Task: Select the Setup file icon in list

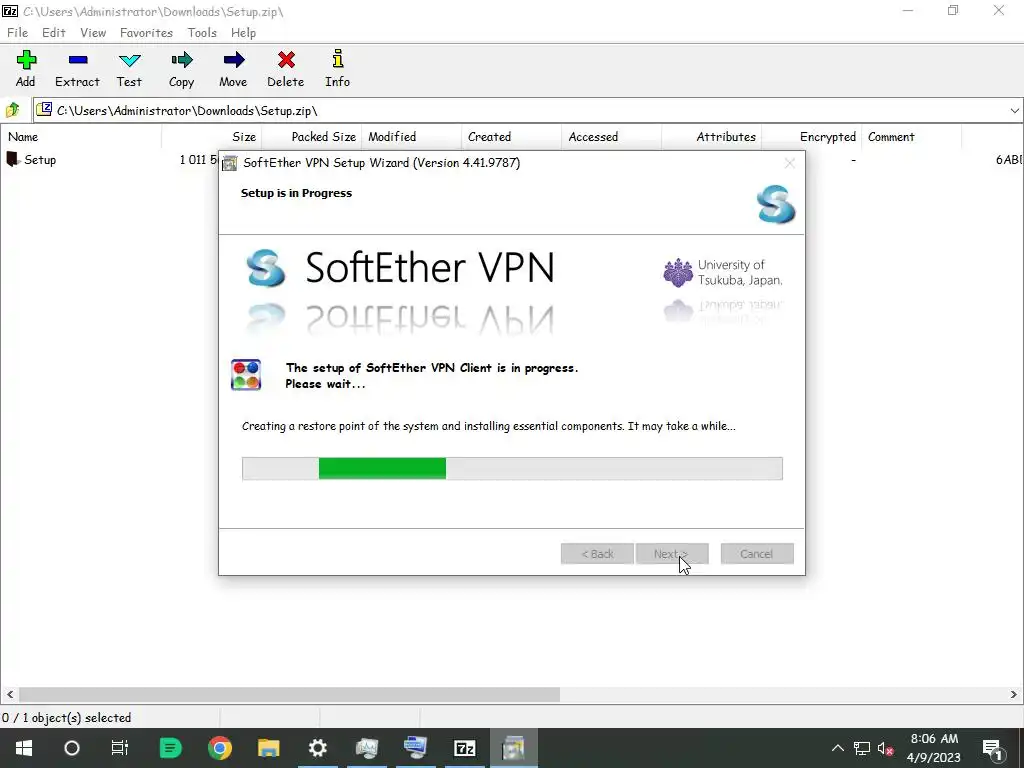Action: tap(12, 159)
